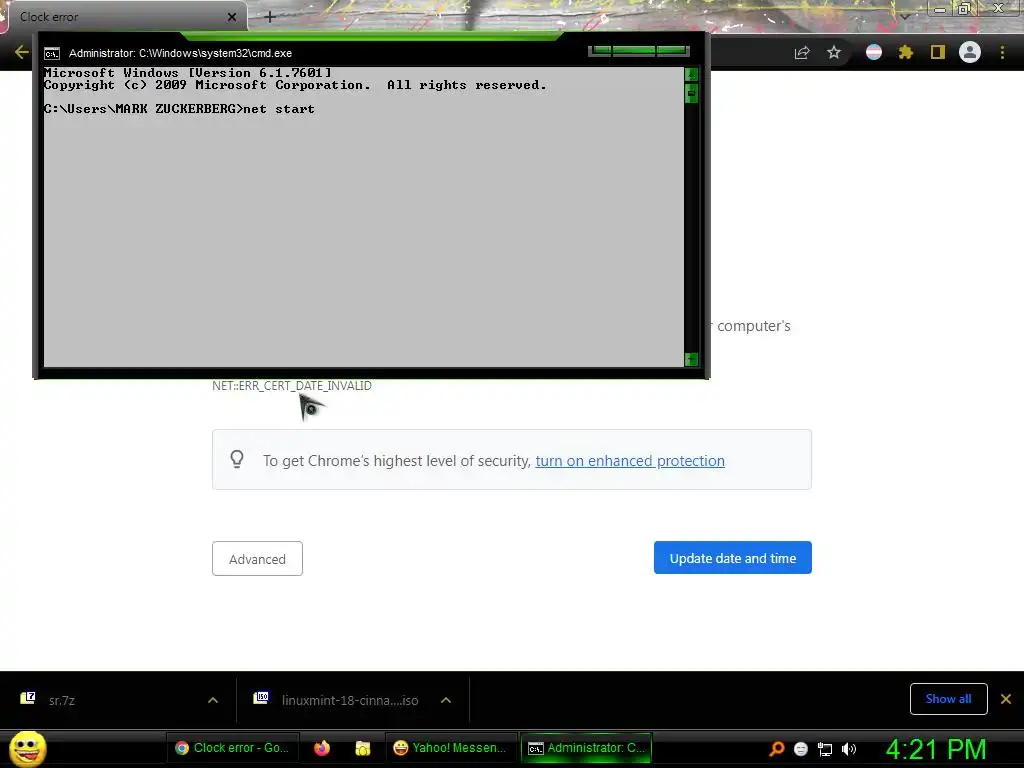Click cmd line 'net start' prompt text
This screenshot has height=768, width=1024.
point(279,109)
